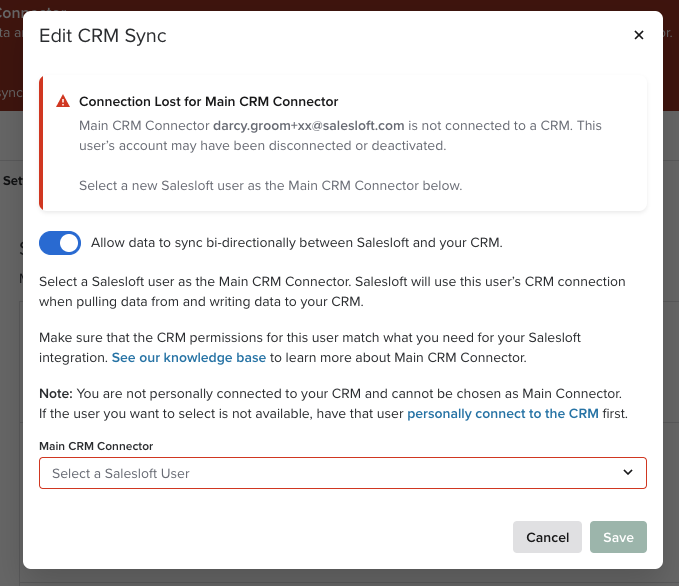Viewport: 679px width, 586px height.
Task: Click the 'Connection Lost for Main CRM Connector' heading
Action: pyautogui.click(x=208, y=101)
